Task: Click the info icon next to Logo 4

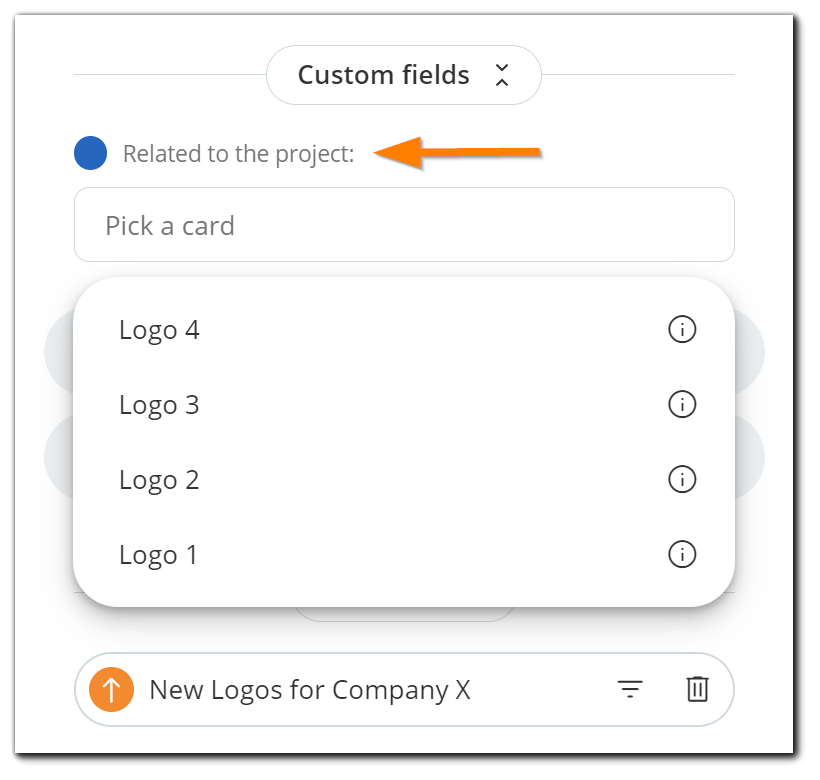Action: coord(682,330)
